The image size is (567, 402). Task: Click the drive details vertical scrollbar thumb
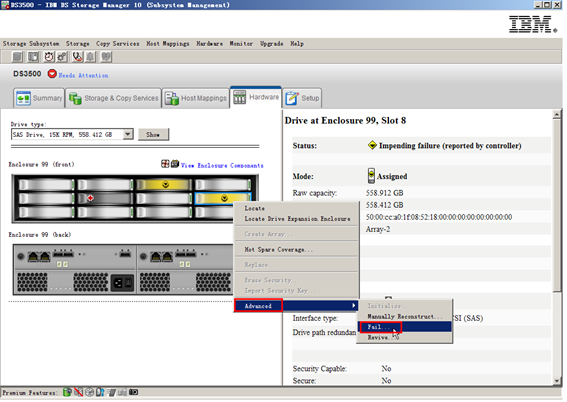click(557, 204)
